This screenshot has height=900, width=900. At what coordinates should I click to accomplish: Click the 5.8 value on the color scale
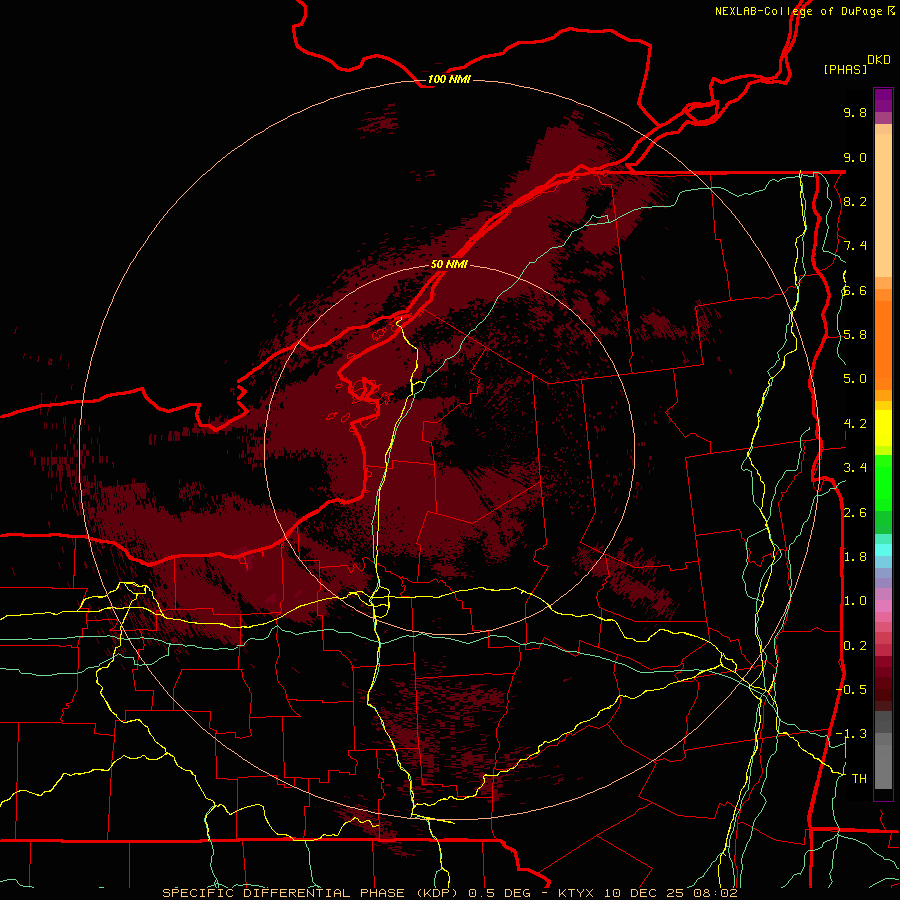point(855,335)
